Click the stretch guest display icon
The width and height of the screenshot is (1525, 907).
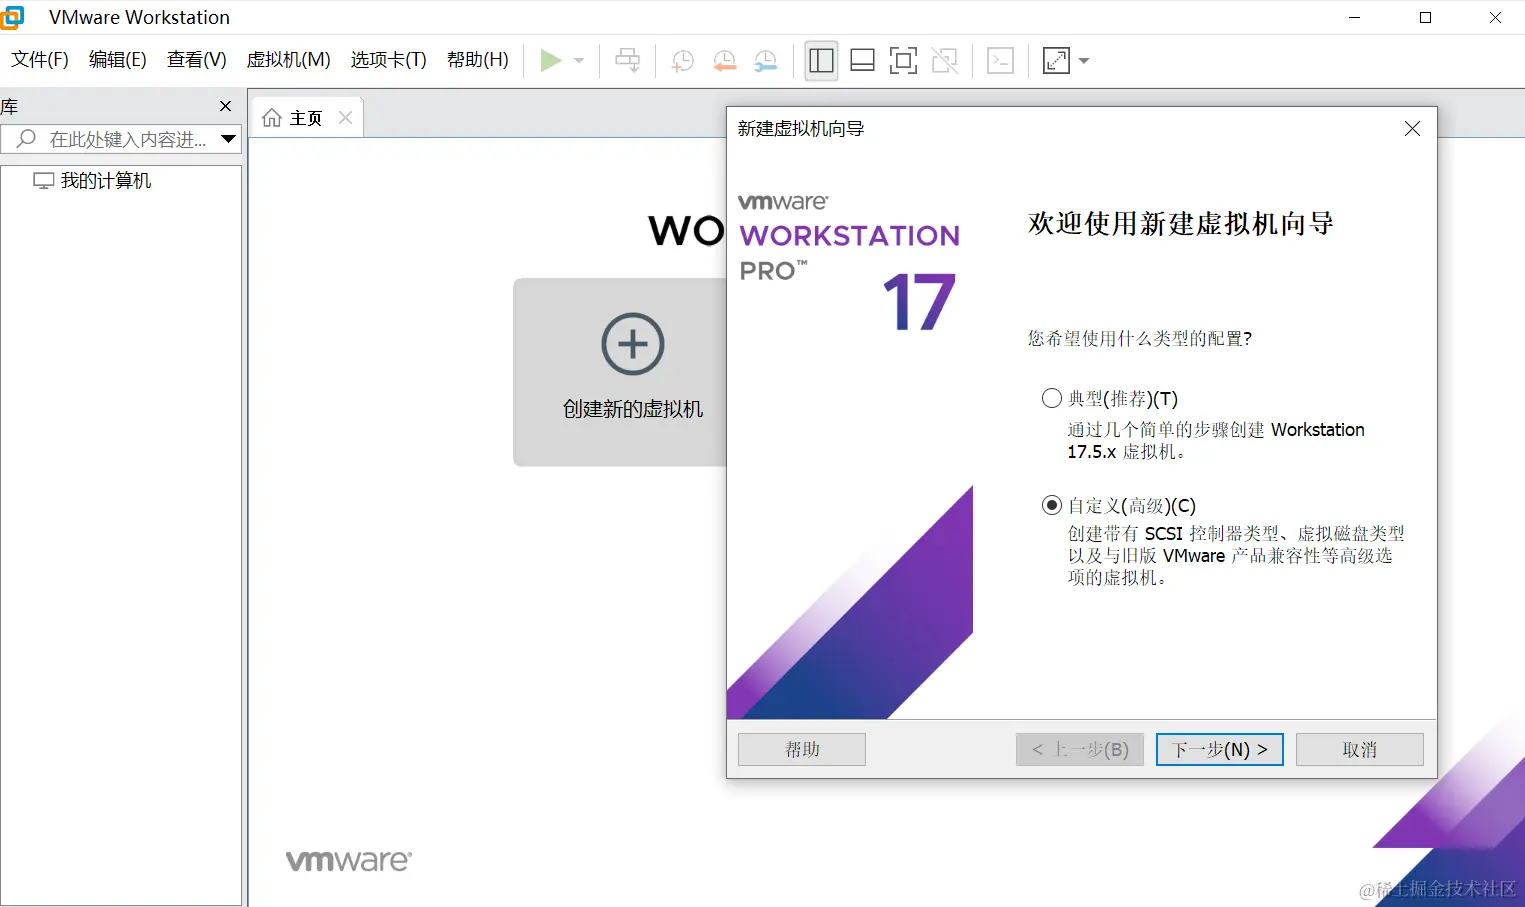(x=1056, y=60)
